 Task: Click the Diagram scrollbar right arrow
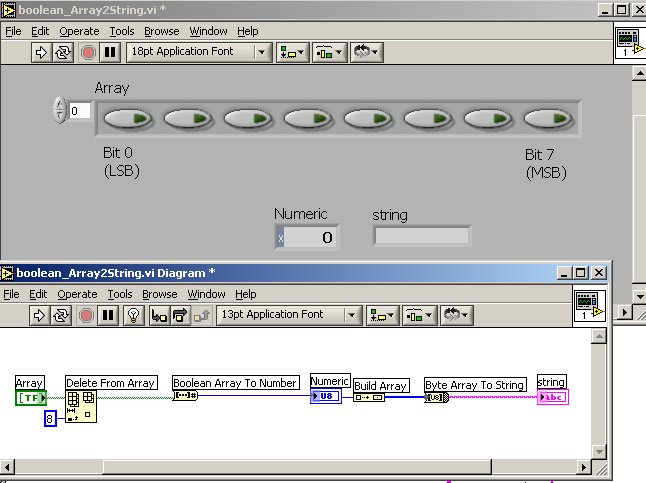[x=583, y=467]
